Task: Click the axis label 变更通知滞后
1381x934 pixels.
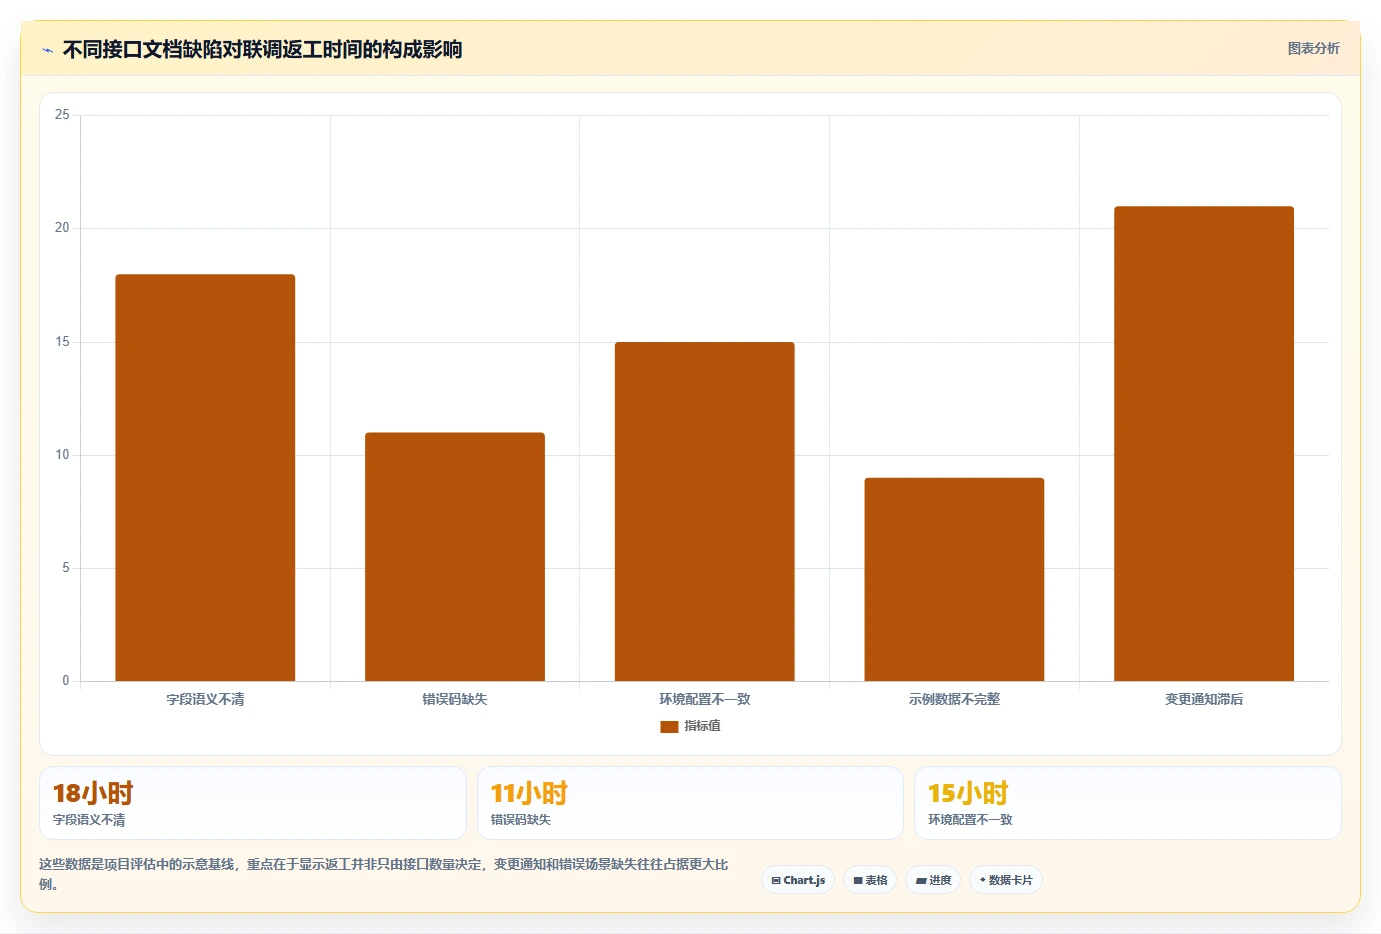Action: (1204, 699)
